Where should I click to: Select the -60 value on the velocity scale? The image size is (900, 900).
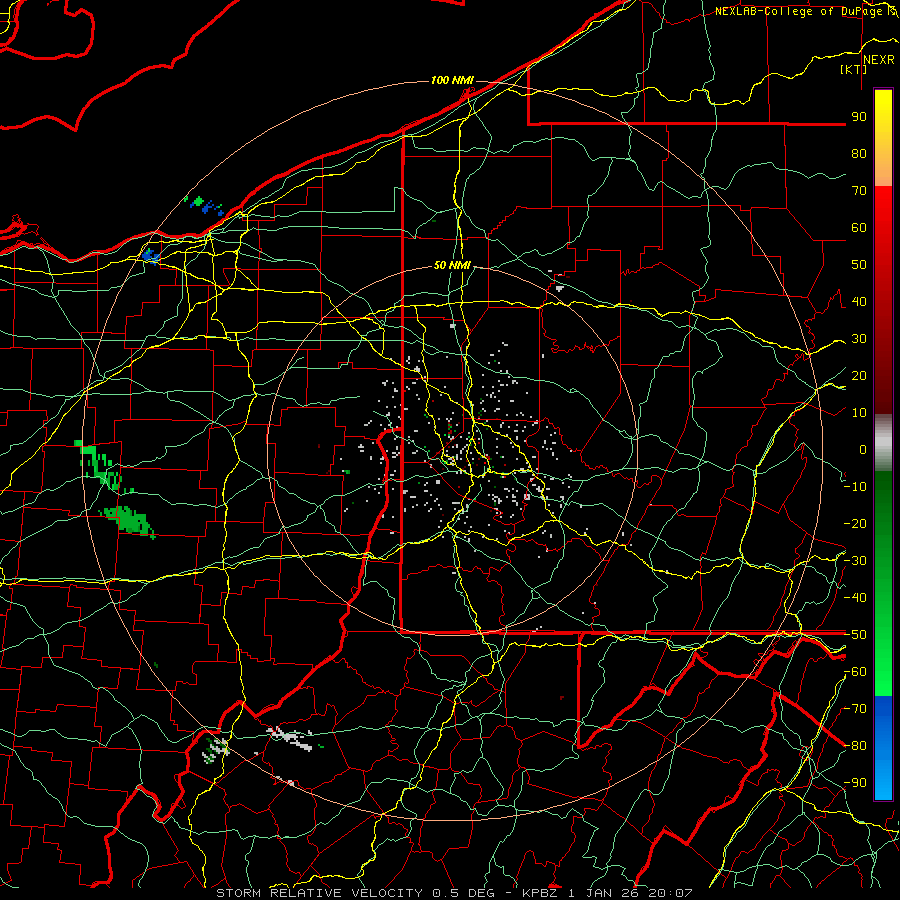coord(855,672)
